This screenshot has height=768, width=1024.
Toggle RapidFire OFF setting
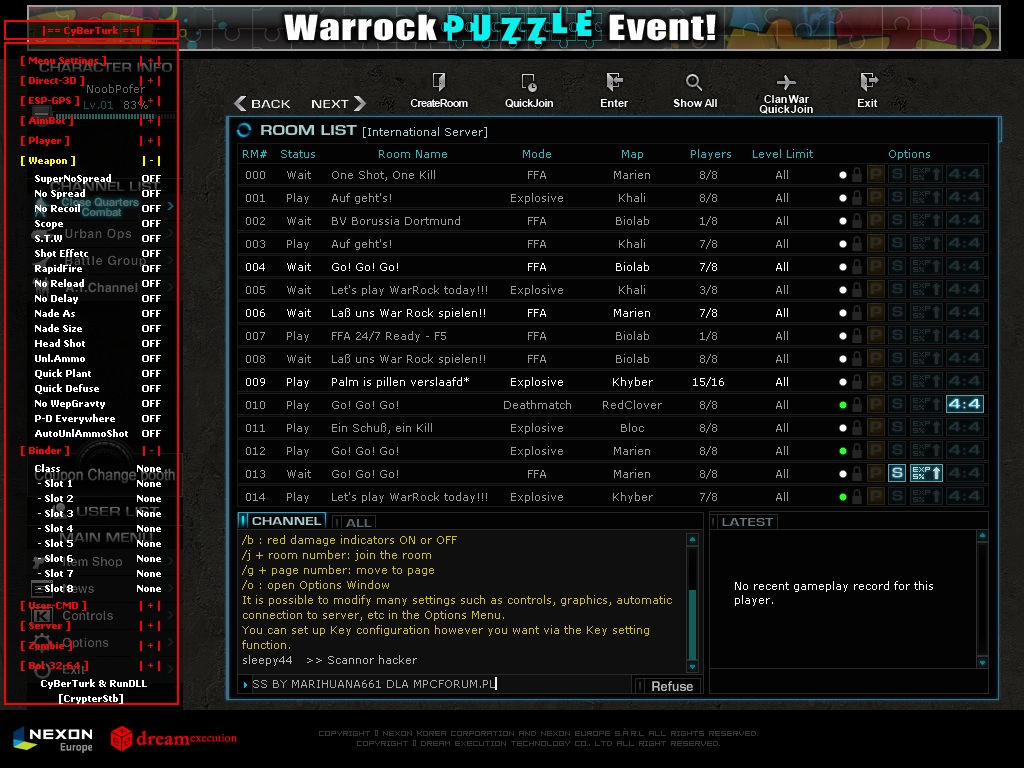click(151, 268)
